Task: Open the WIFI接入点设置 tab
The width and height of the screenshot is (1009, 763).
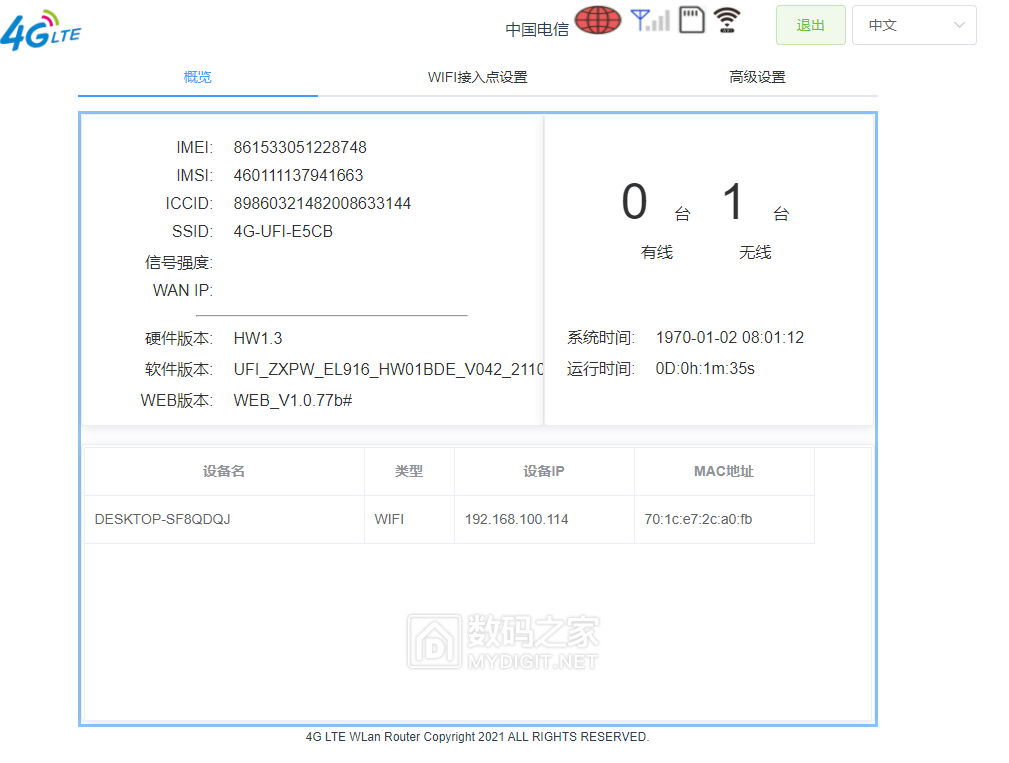Action: 477,77
